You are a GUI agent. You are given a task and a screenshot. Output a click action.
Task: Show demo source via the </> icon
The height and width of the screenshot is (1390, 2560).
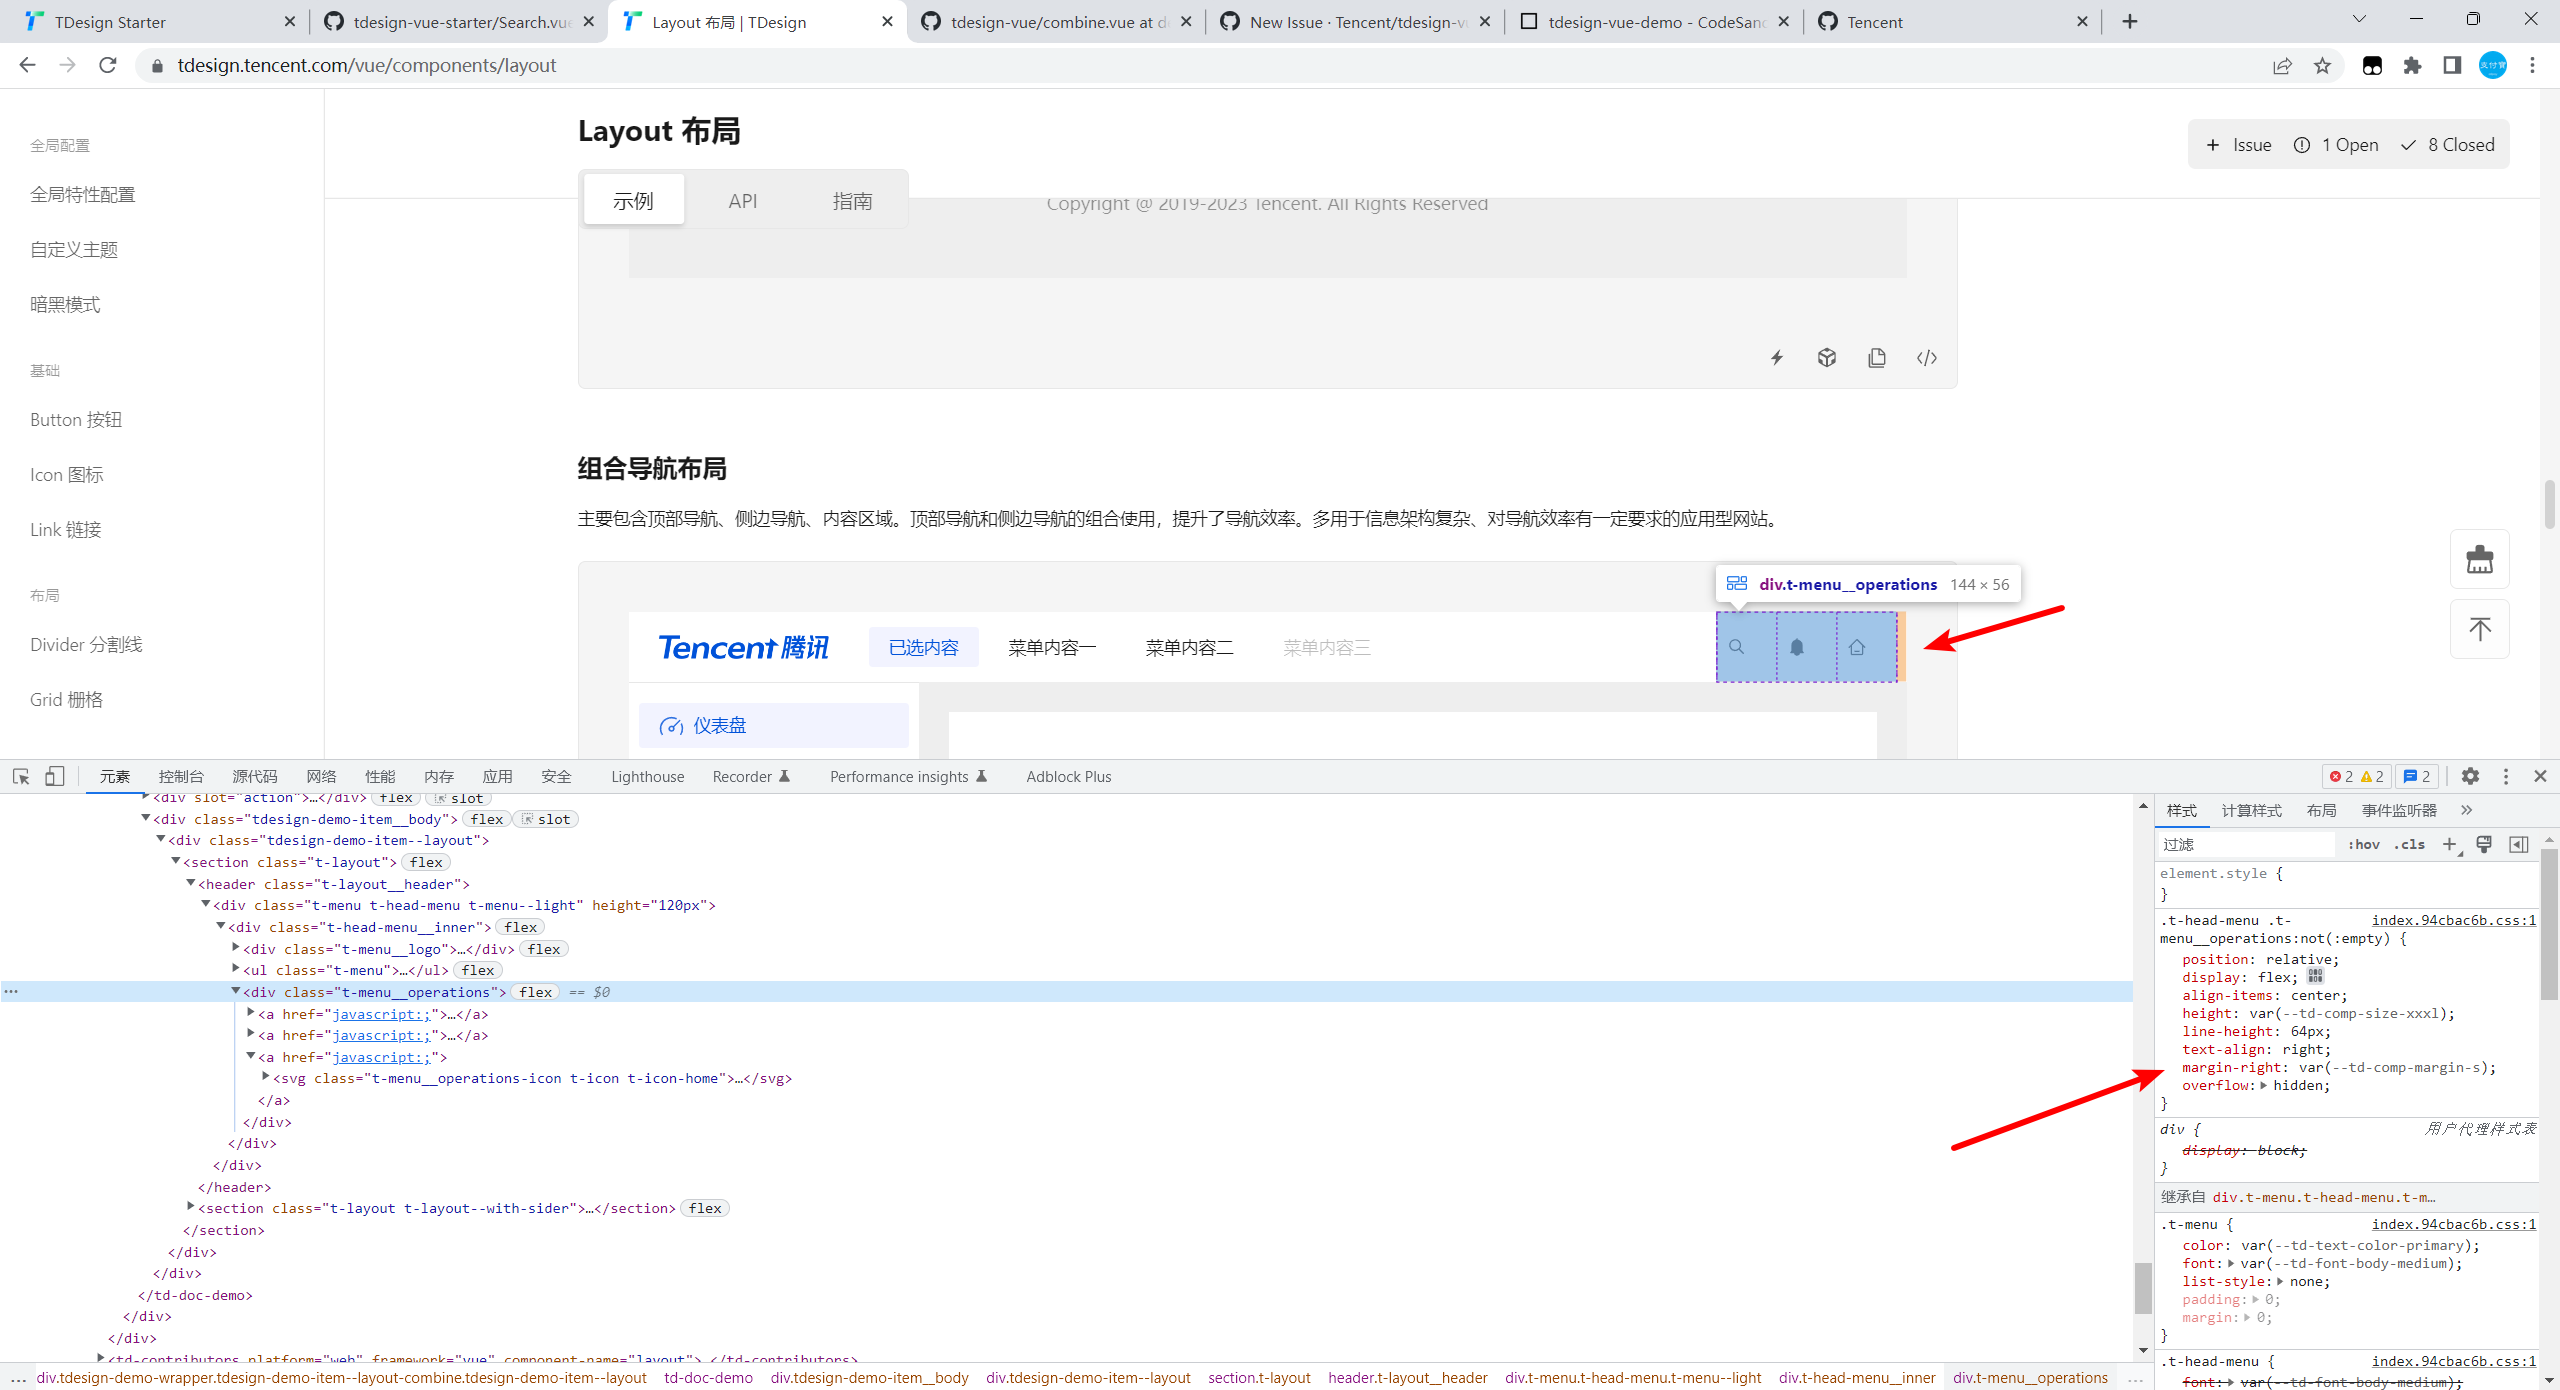(1926, 357)
